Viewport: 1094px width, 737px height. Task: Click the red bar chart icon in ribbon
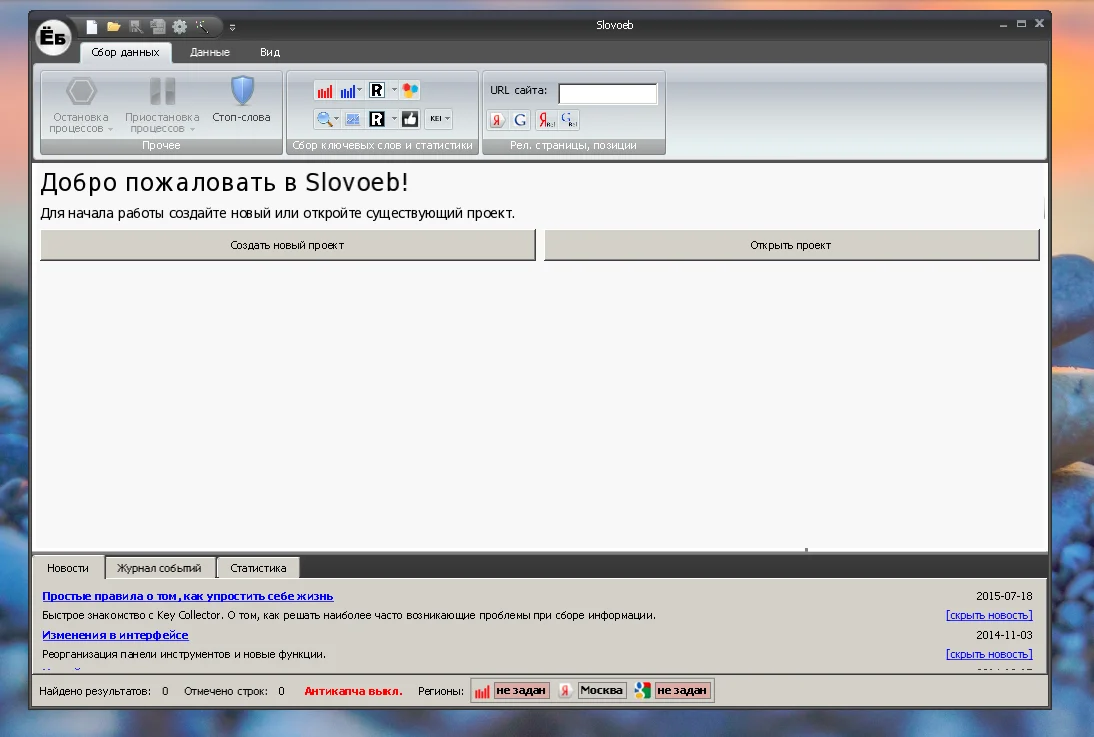(x=325, y=91)
